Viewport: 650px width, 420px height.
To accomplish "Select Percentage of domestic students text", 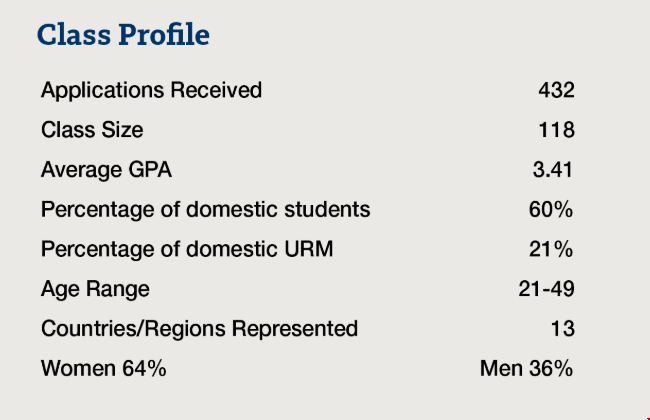I will click(205, 209).
